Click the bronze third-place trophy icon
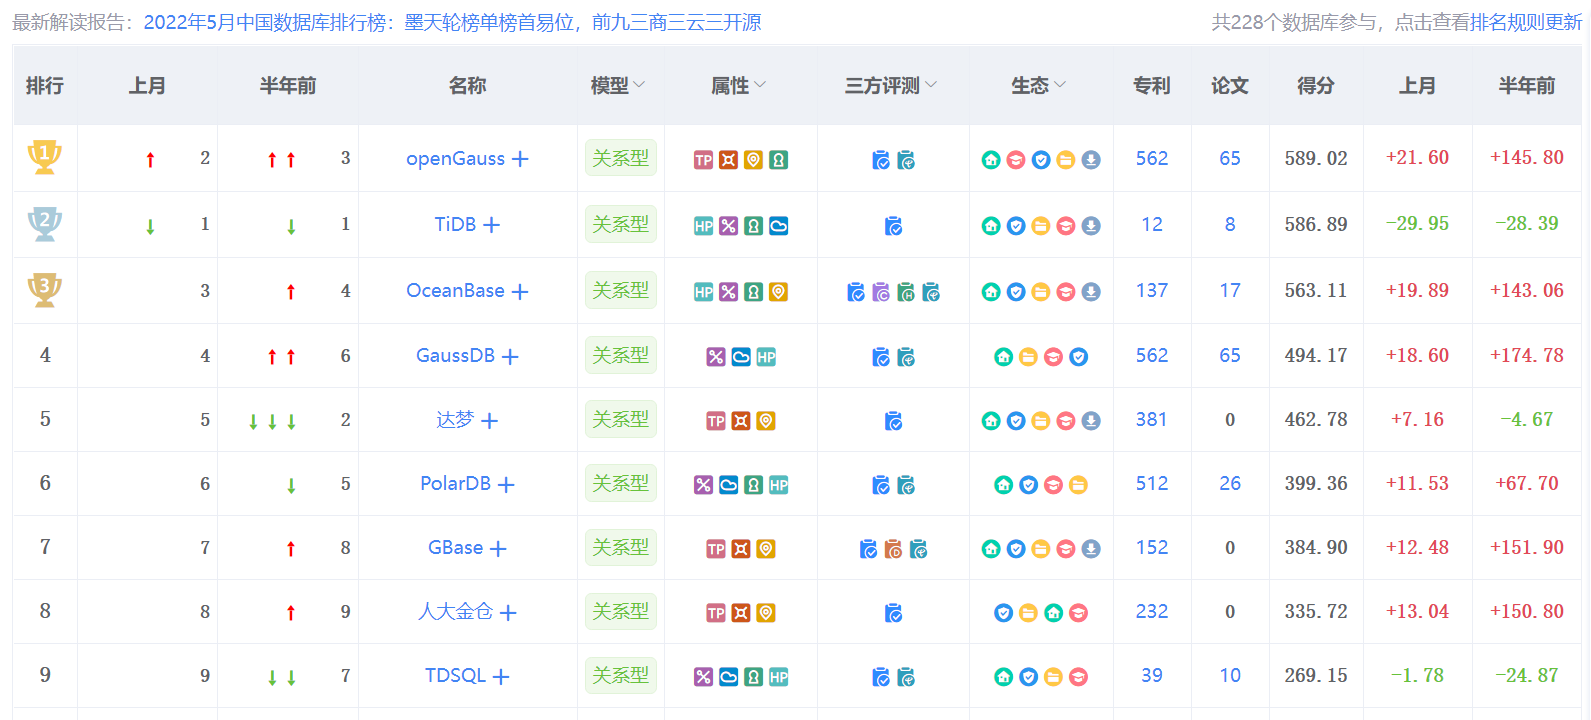The width and height of the screenshot is (1591, 720). (44, 289)
